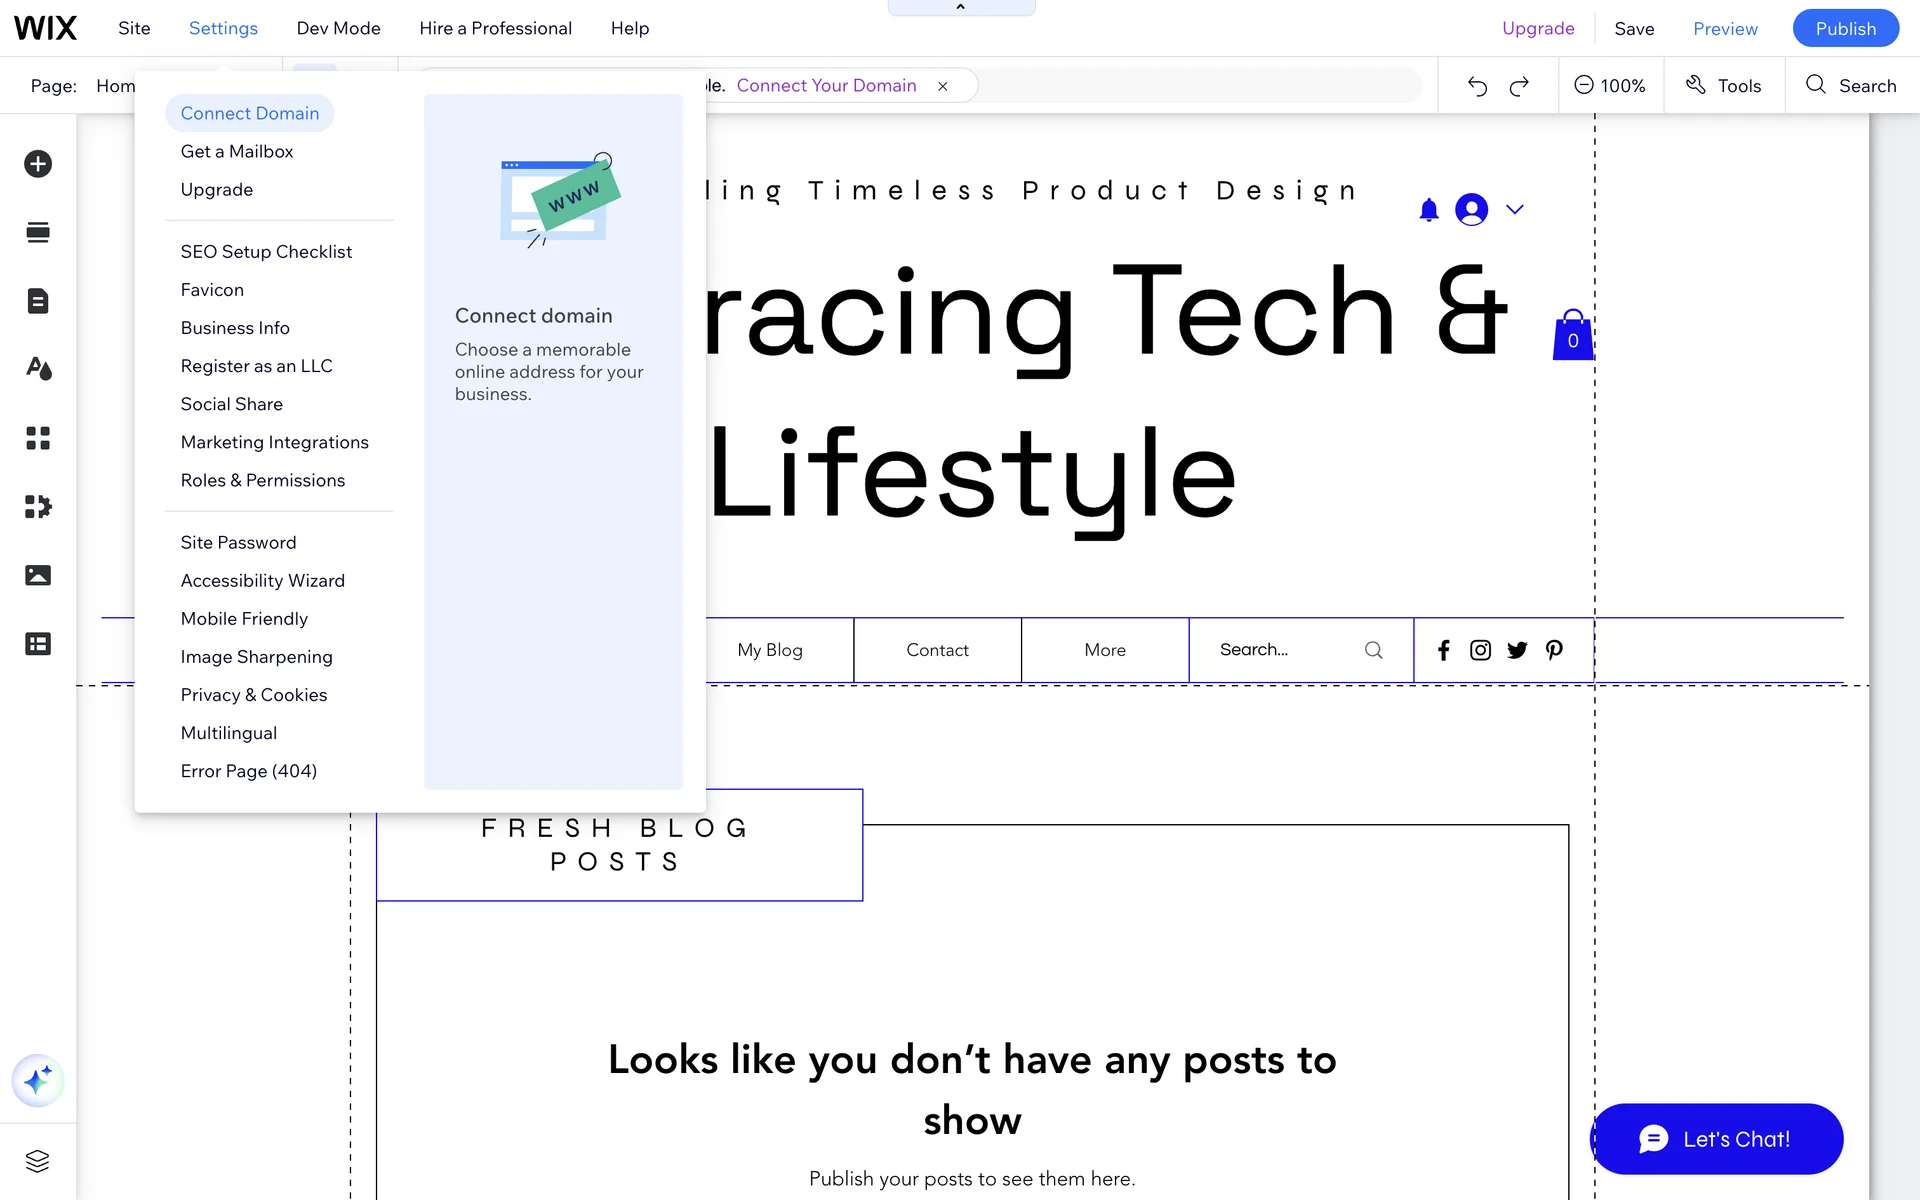Viewport: 1920px width, 1200px height.
Task: Click the notification bell icon
Action: tap(1429, 210)
